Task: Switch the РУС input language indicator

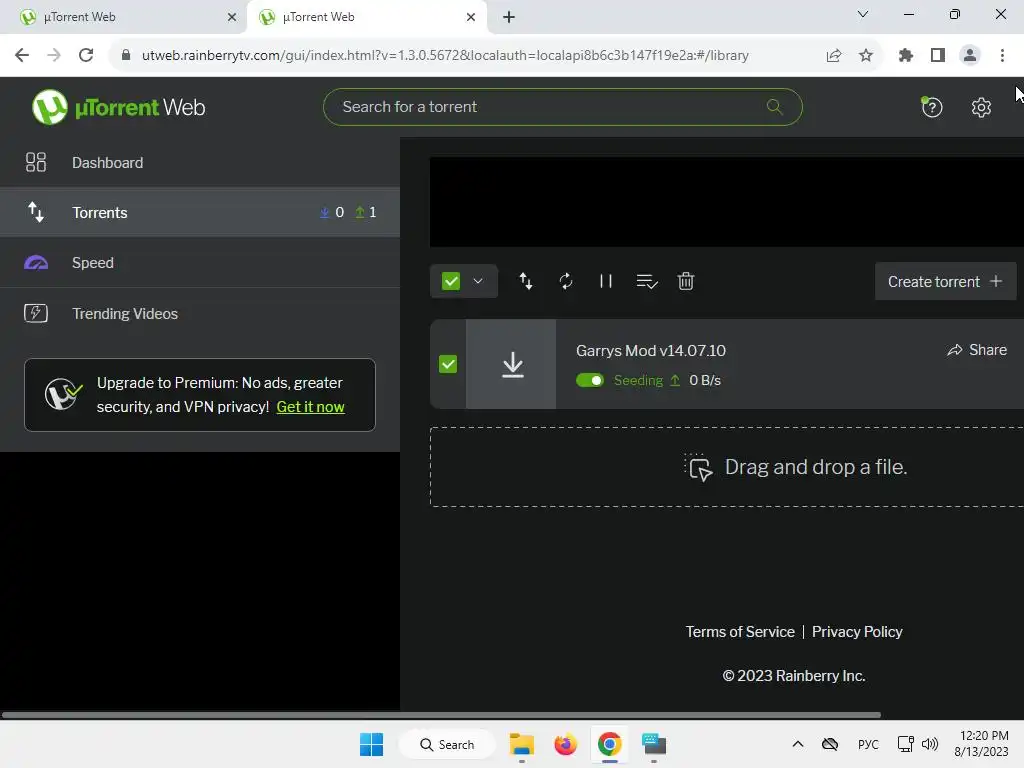Action: click(868, 744)
